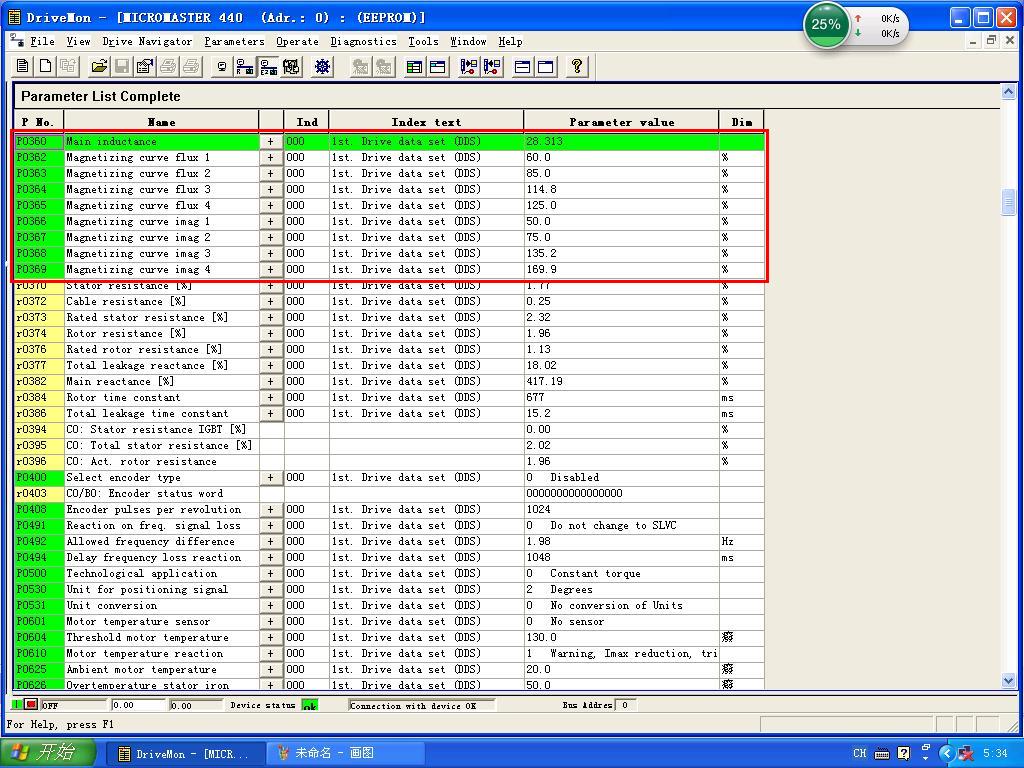1024x768 pixels.
Task: Click the 0.00 setpoint input field
Action: click(137, 705)
